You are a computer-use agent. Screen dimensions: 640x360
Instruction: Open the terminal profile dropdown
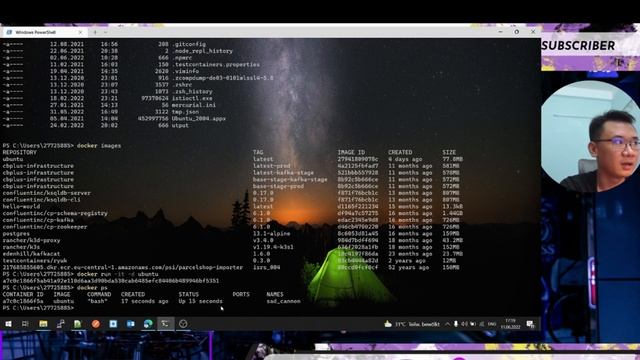coord(106,32)
